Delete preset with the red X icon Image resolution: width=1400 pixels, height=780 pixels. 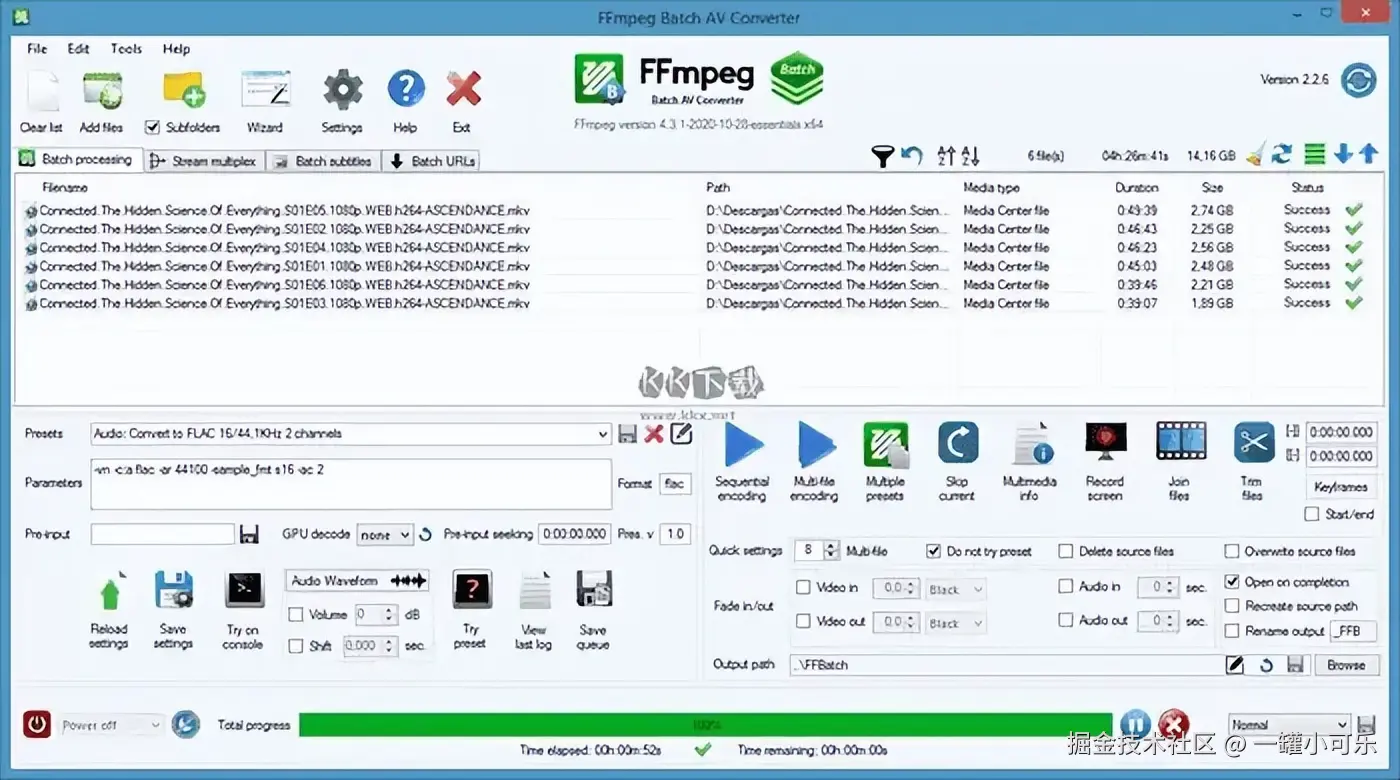654,434
